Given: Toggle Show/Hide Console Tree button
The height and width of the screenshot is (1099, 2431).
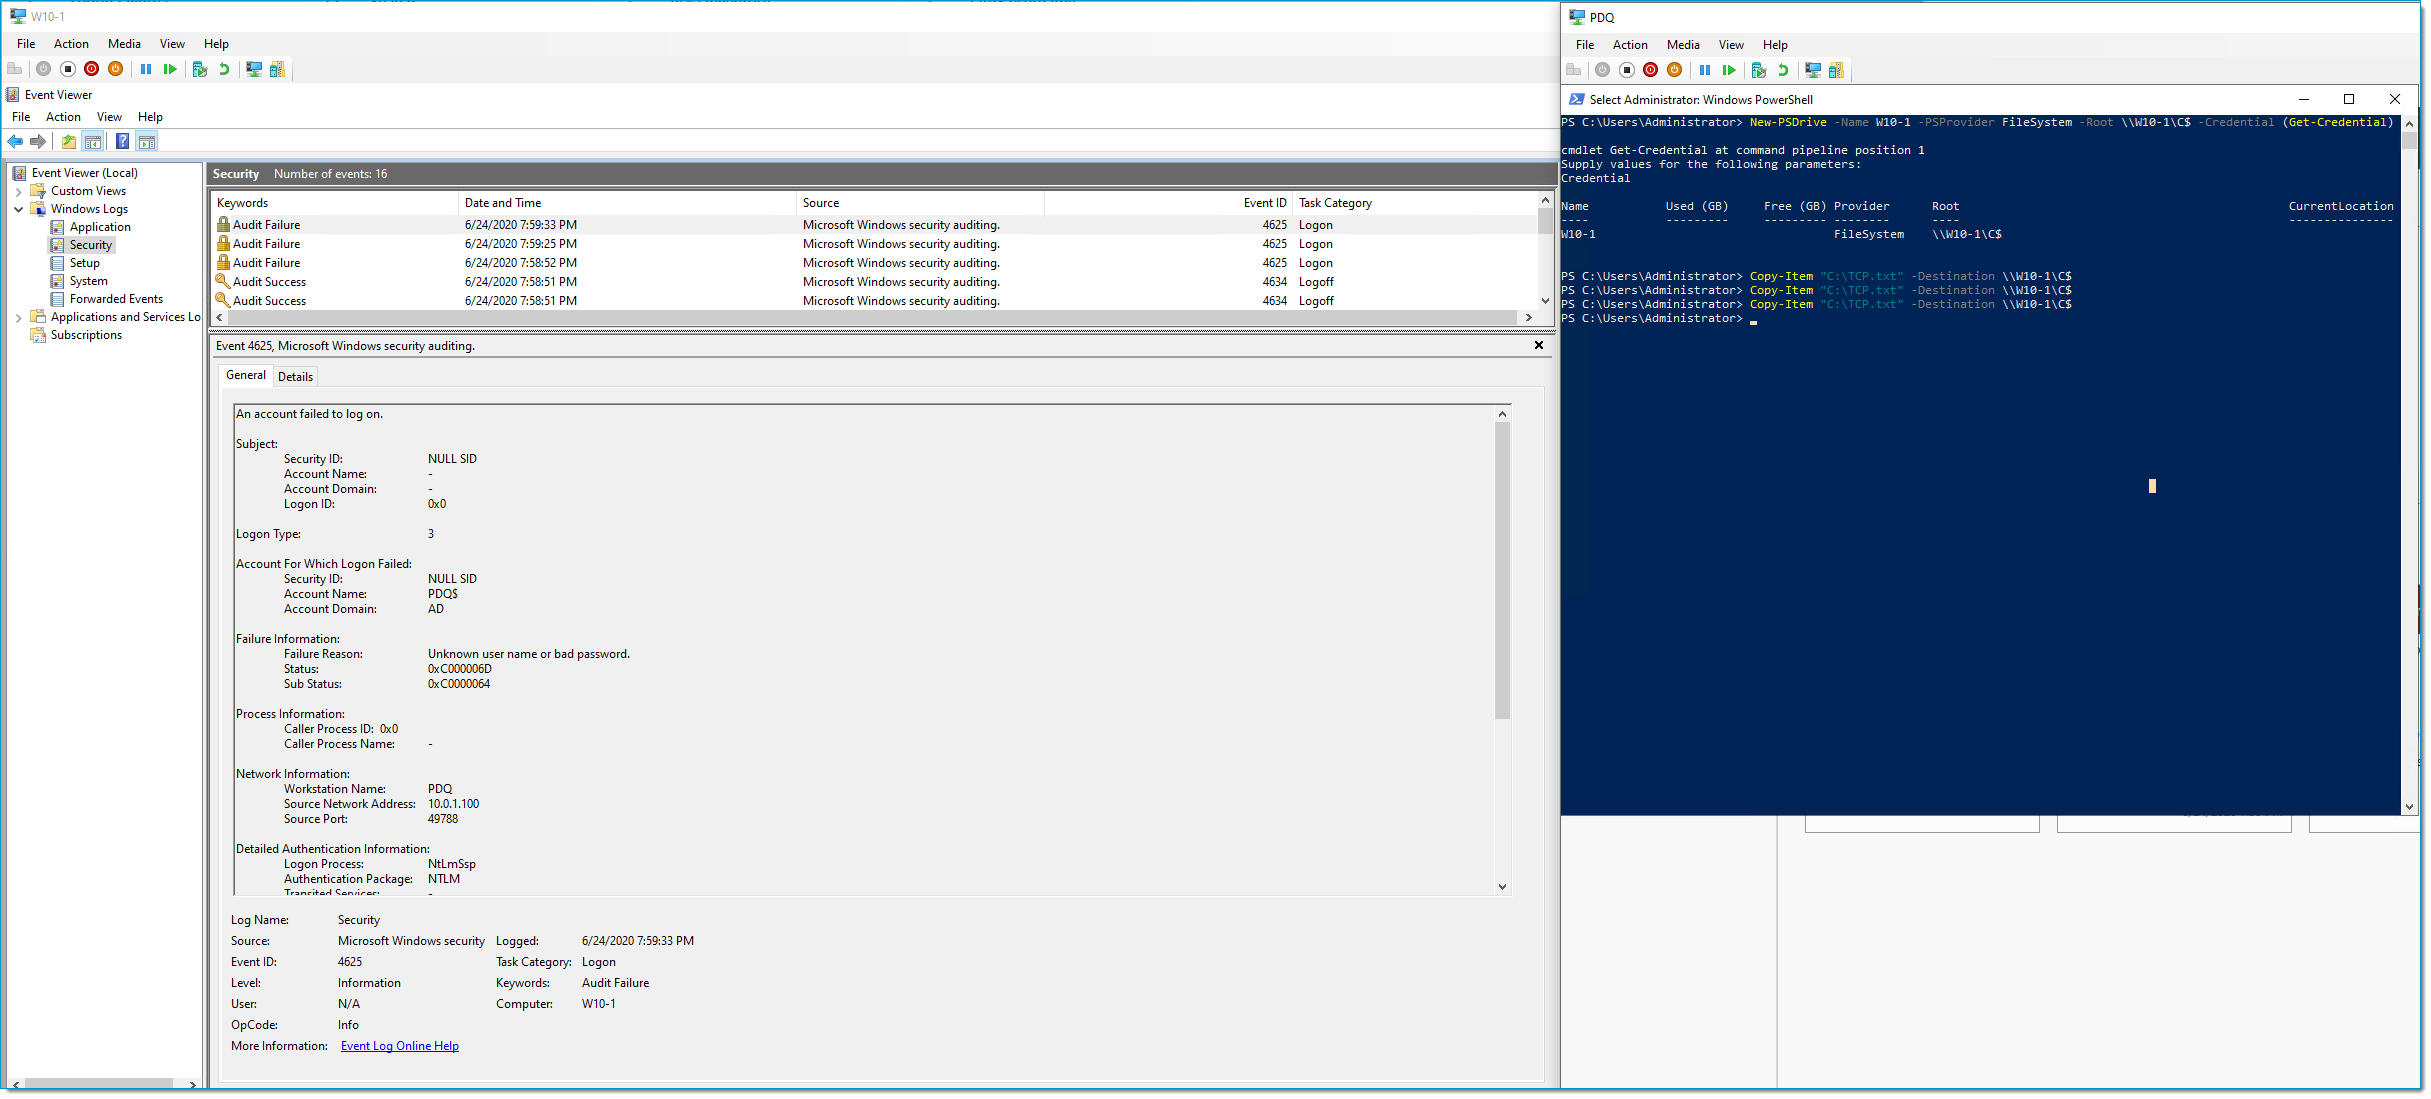Looking at the screenshot, I should (93, 142).
